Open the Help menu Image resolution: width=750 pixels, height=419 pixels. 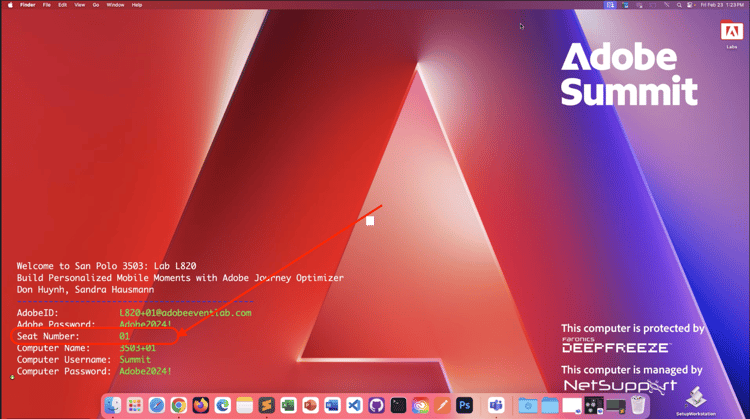[137, 5]
